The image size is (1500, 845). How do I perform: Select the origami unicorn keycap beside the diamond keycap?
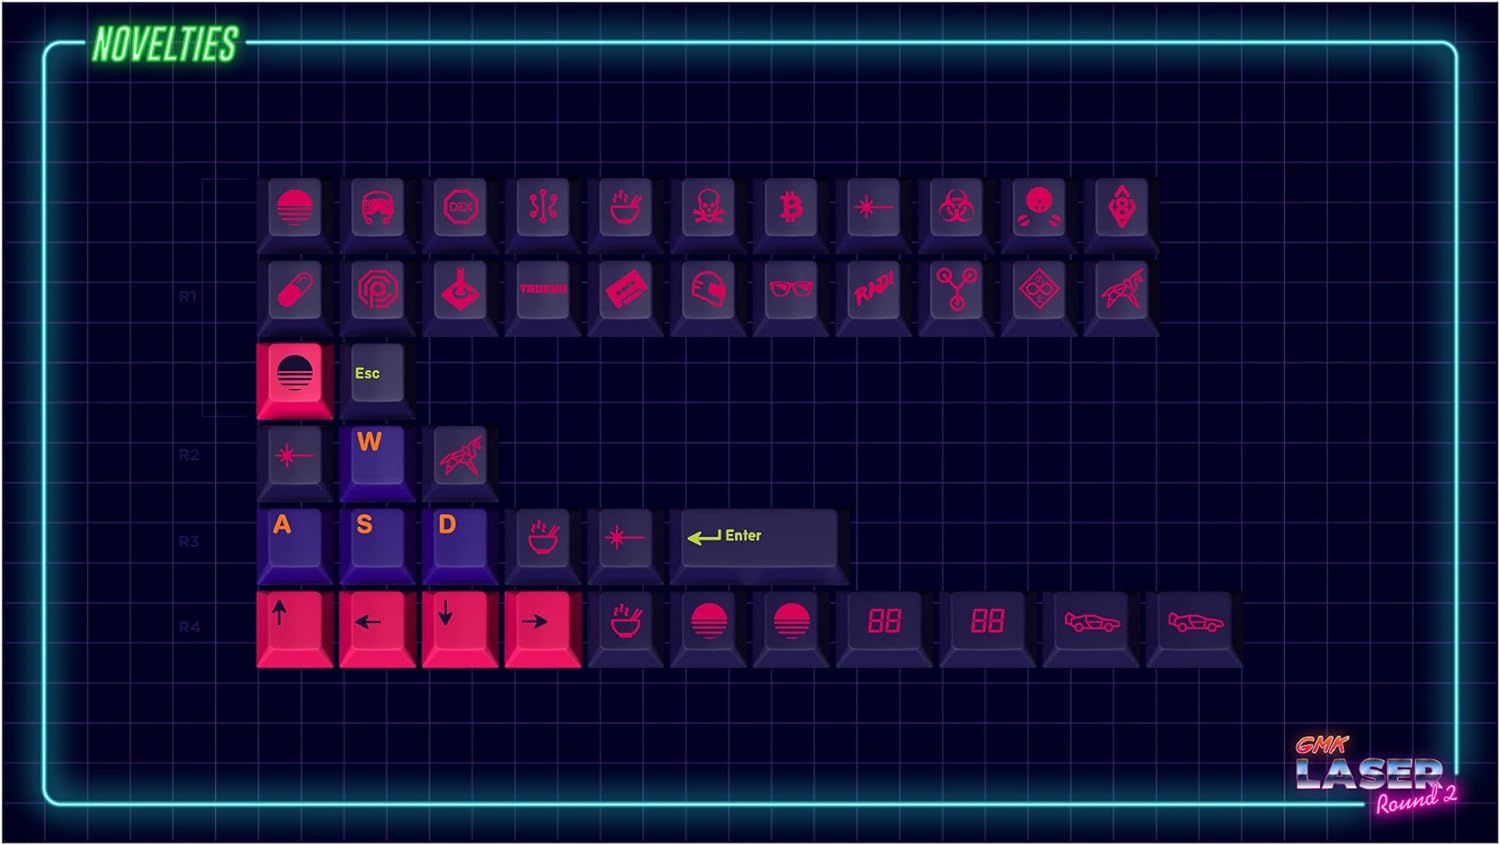(1121, 297)
